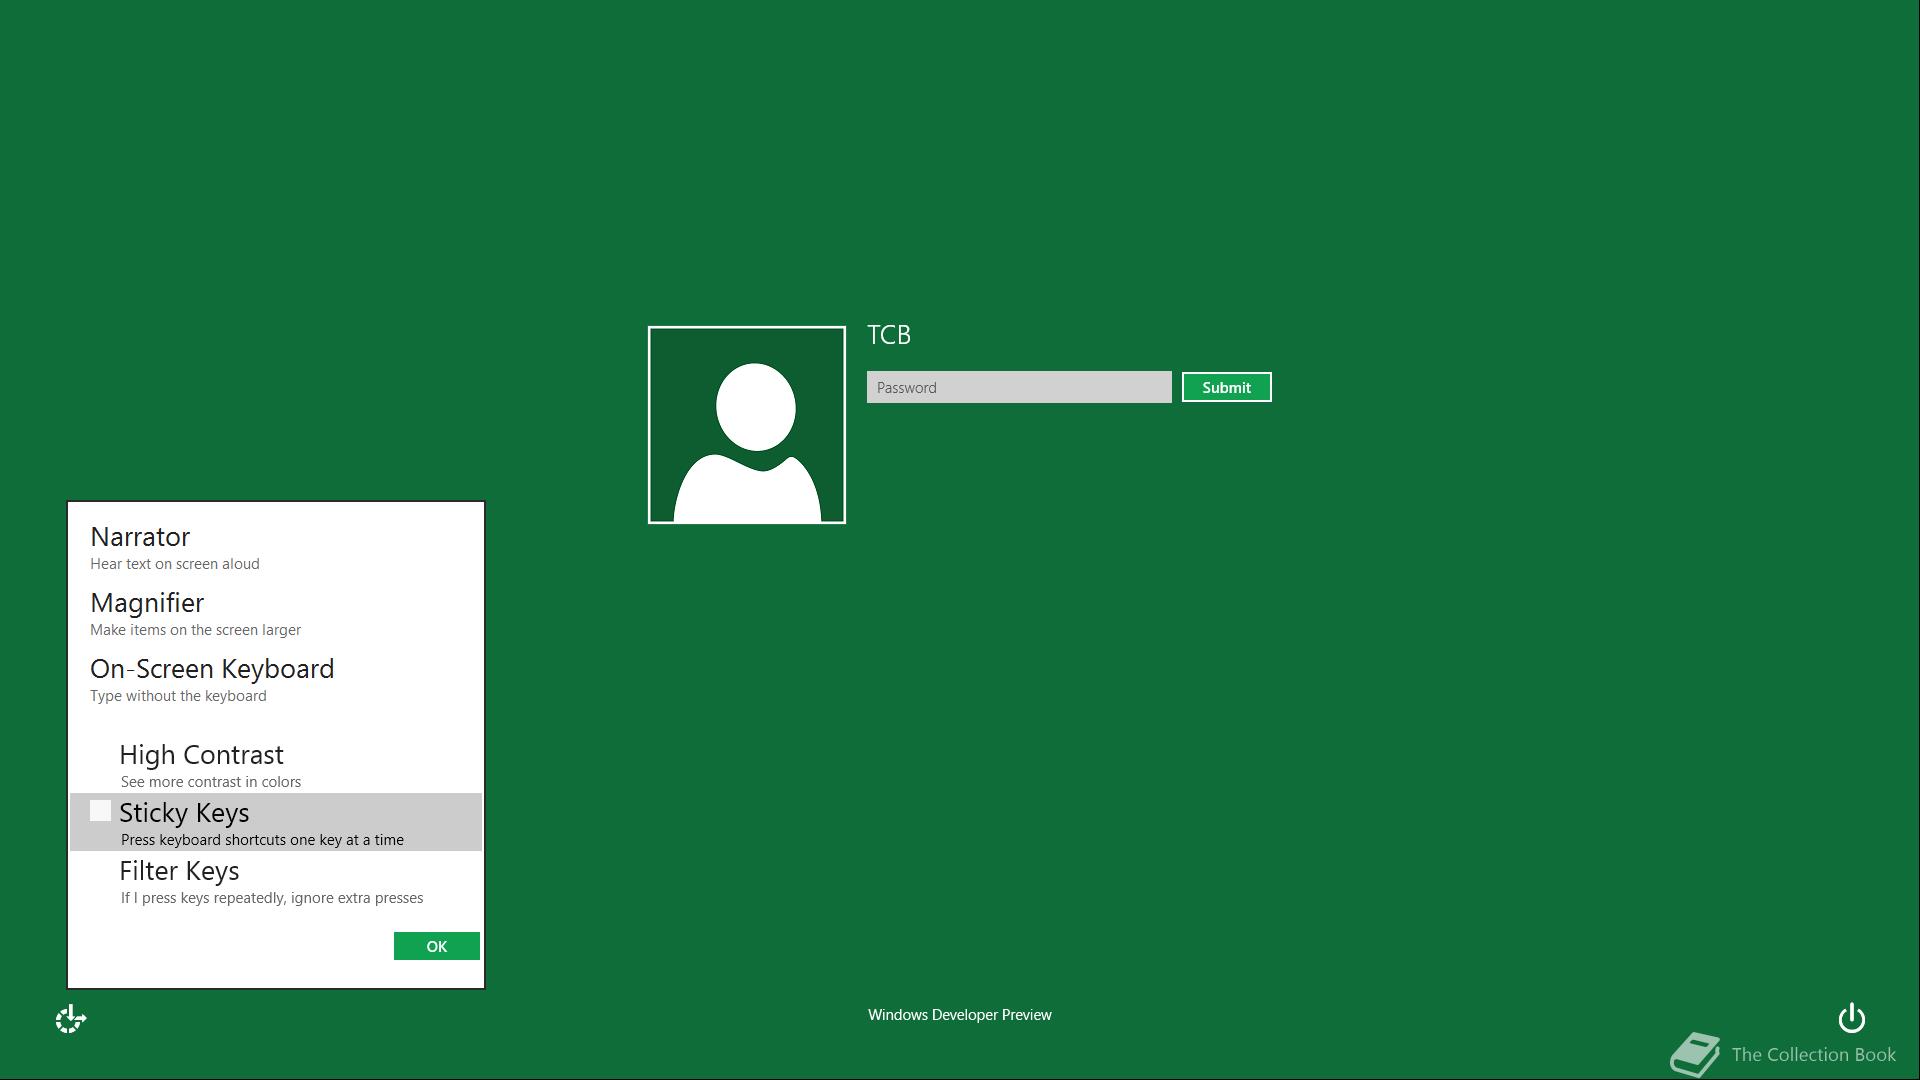Confirm with the OK button
This screenshot has width=1920, height=1080.
point(436,946)
